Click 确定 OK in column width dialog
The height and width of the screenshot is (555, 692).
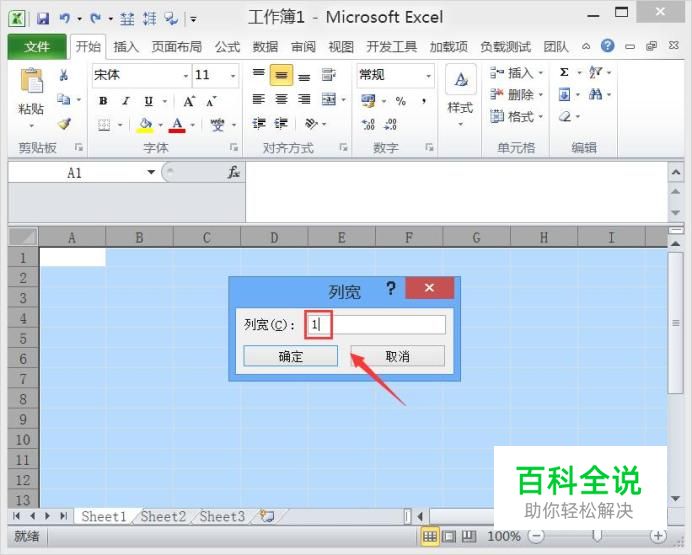[x=290, y=356]
